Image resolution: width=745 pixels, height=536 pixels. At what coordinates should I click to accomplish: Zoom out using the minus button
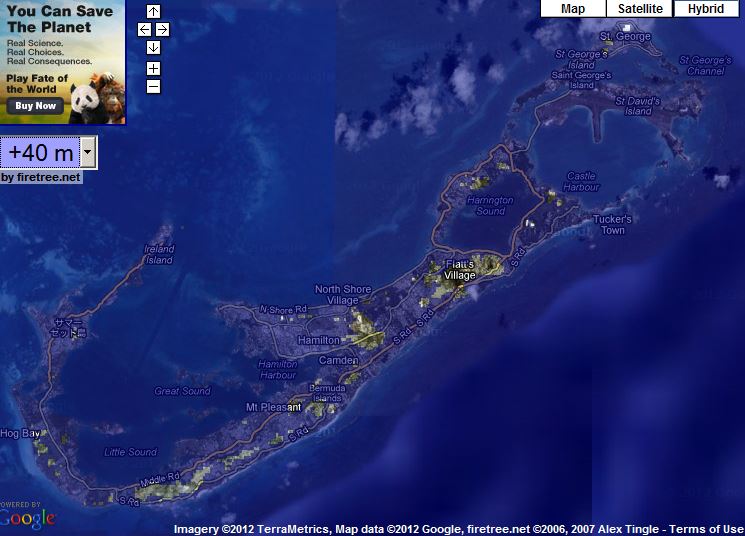[x=153, y=86]
